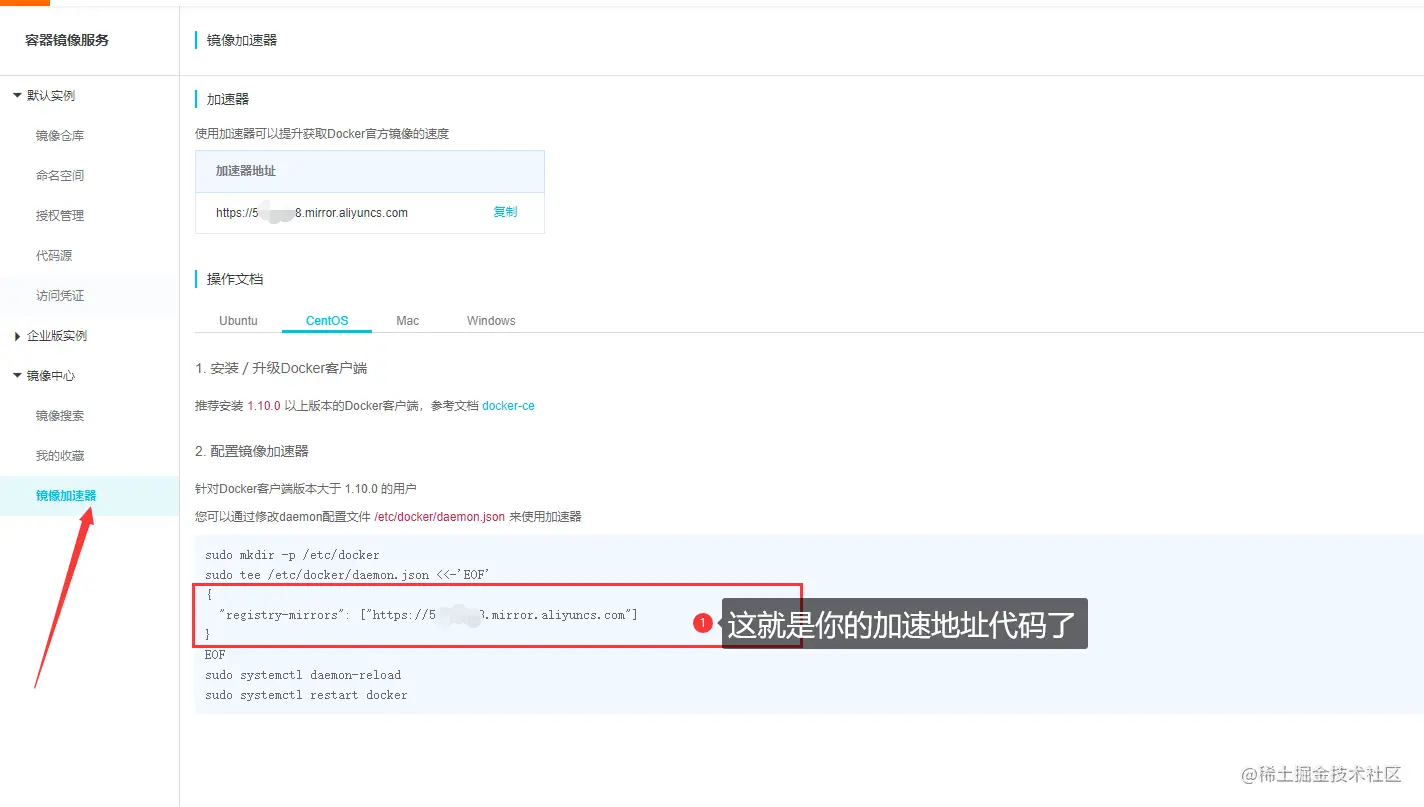Image resolution: width=1424 pixels, height=807 pixels.
Task: Click the 容器镜像服务 title
Action: point(67,40)
